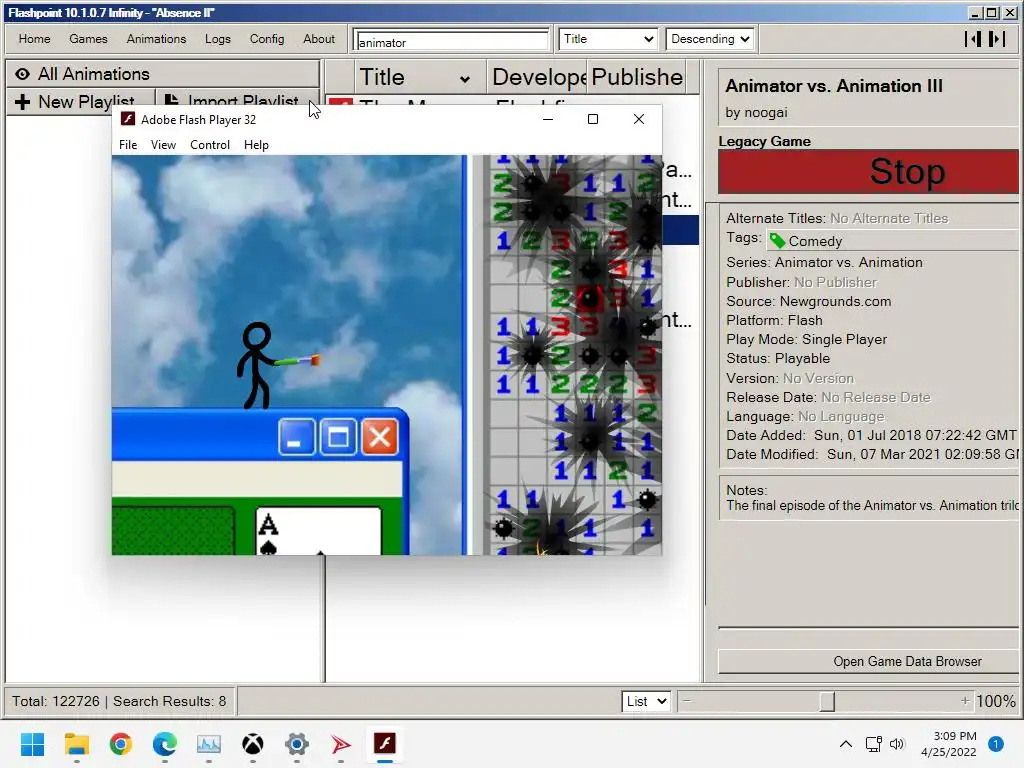Click 'Total: 122726 | Search Results: 8' status
This screenshot has width=1024, height=768.
click(119, 701)
